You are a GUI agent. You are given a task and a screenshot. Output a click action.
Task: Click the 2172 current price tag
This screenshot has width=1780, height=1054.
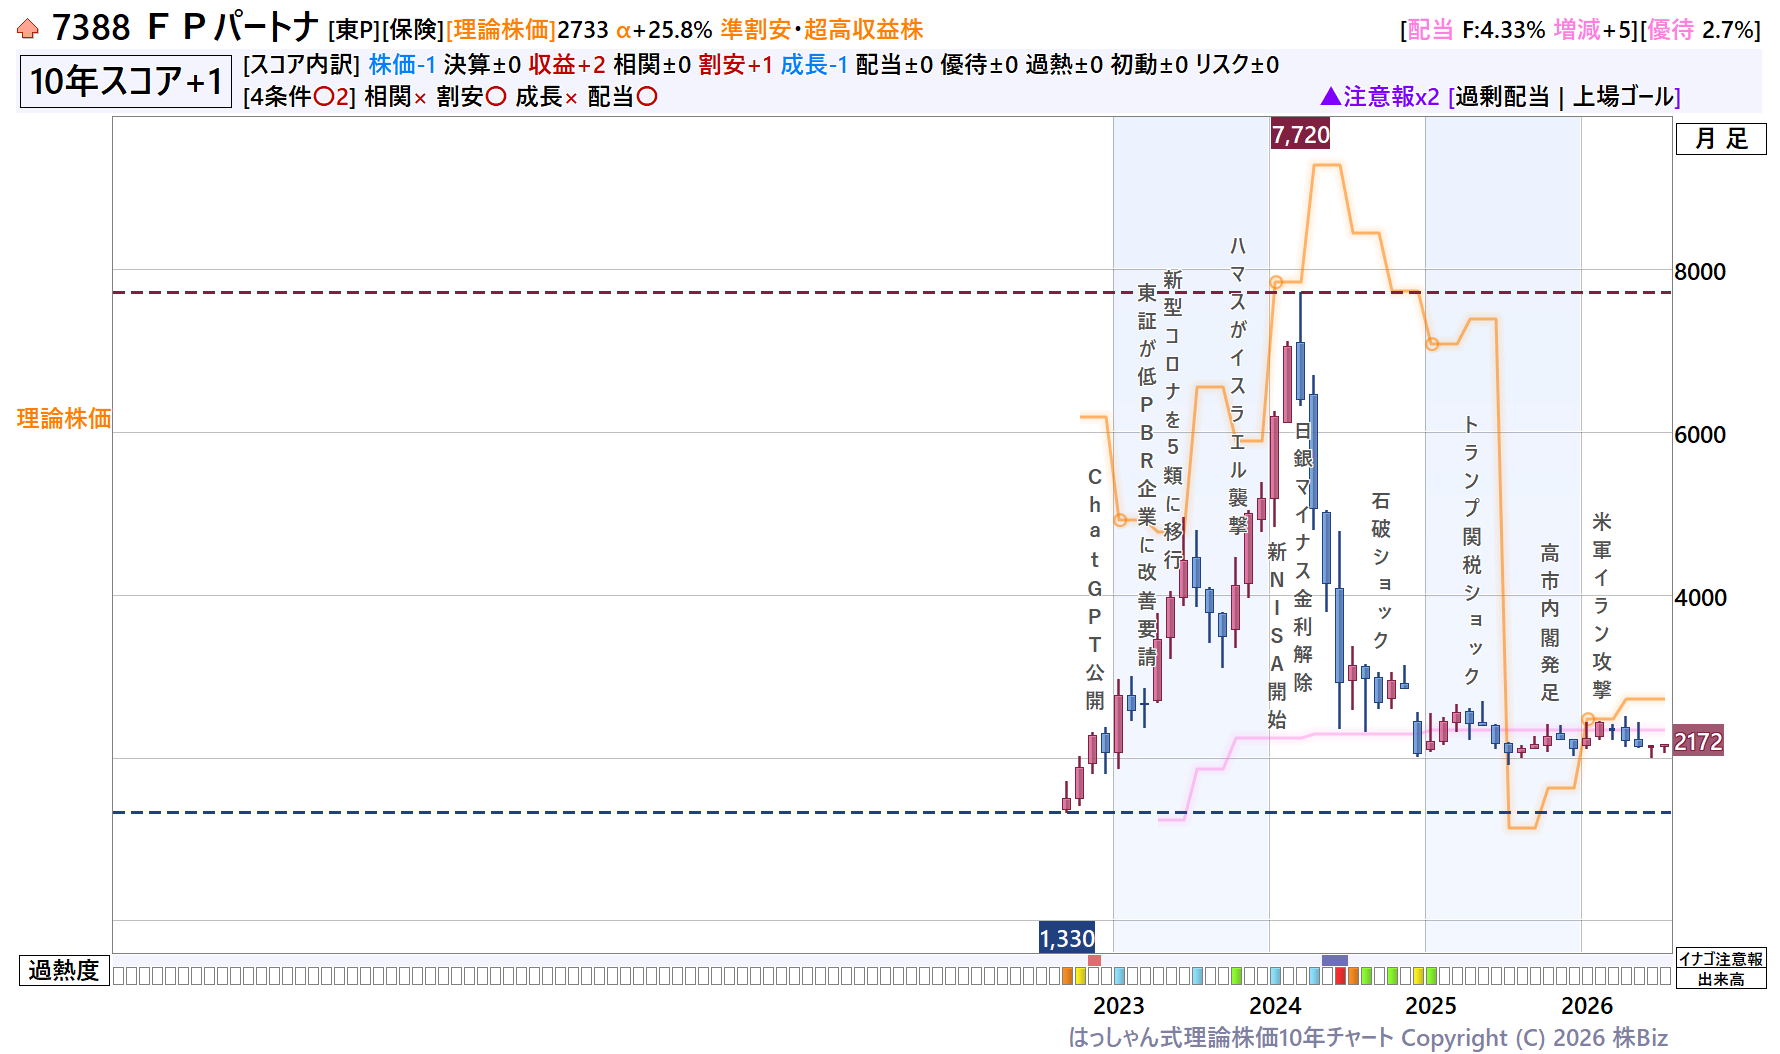tap(1698, 741)
